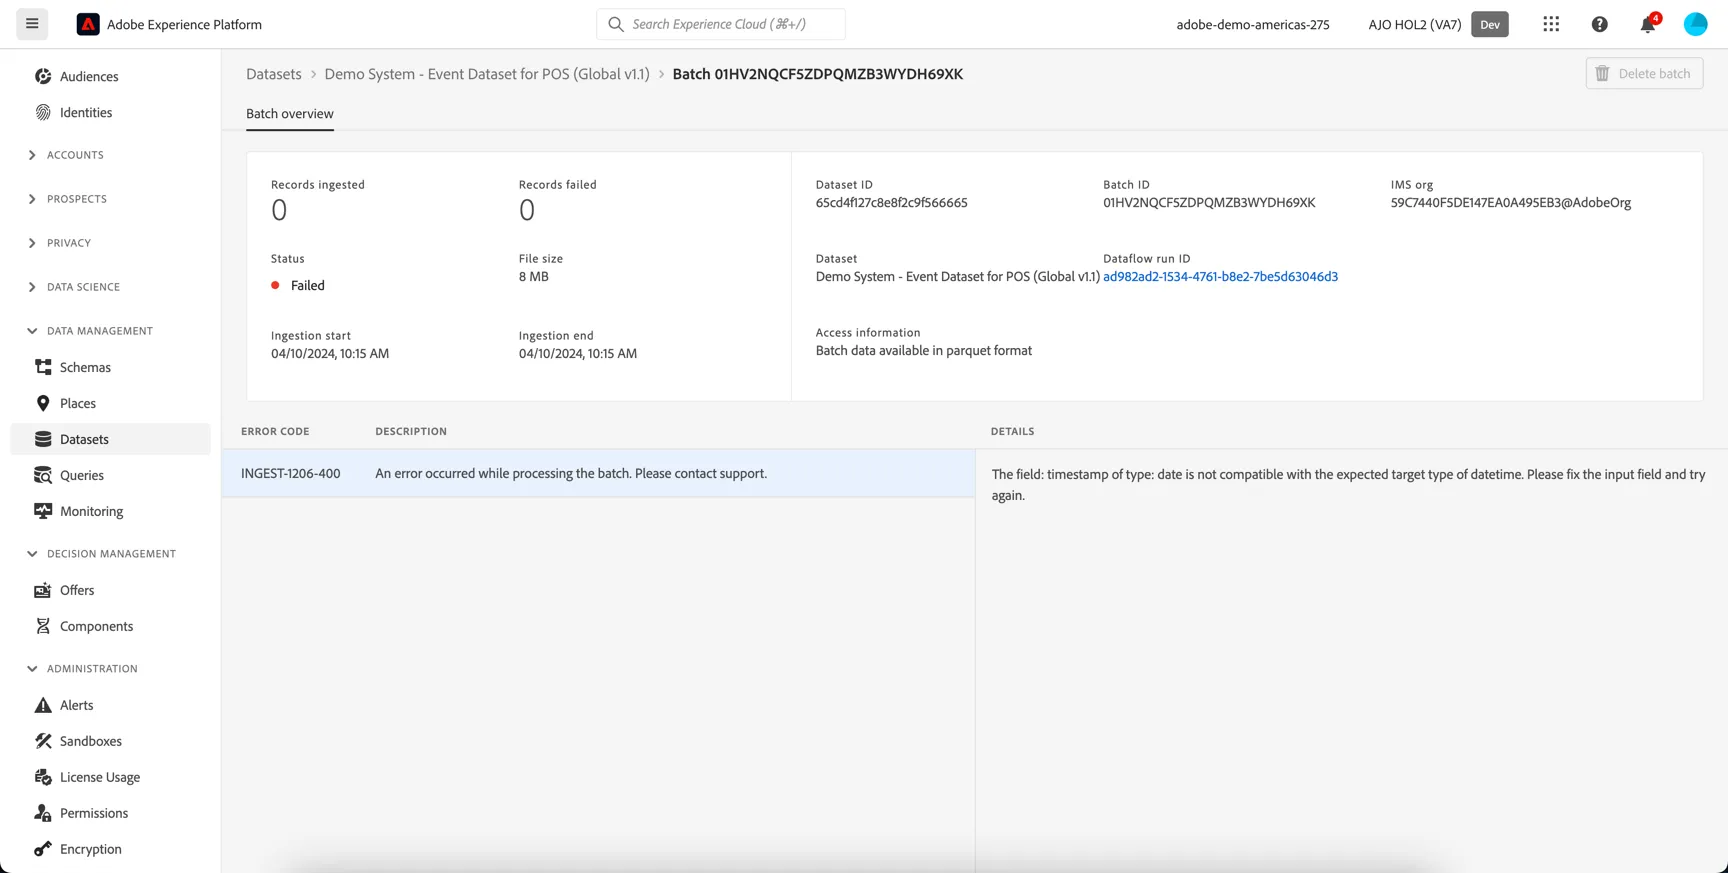This screenshot has height=873, width=1728.
Task: Expand the Privacy section
Action: pos(32,243)
